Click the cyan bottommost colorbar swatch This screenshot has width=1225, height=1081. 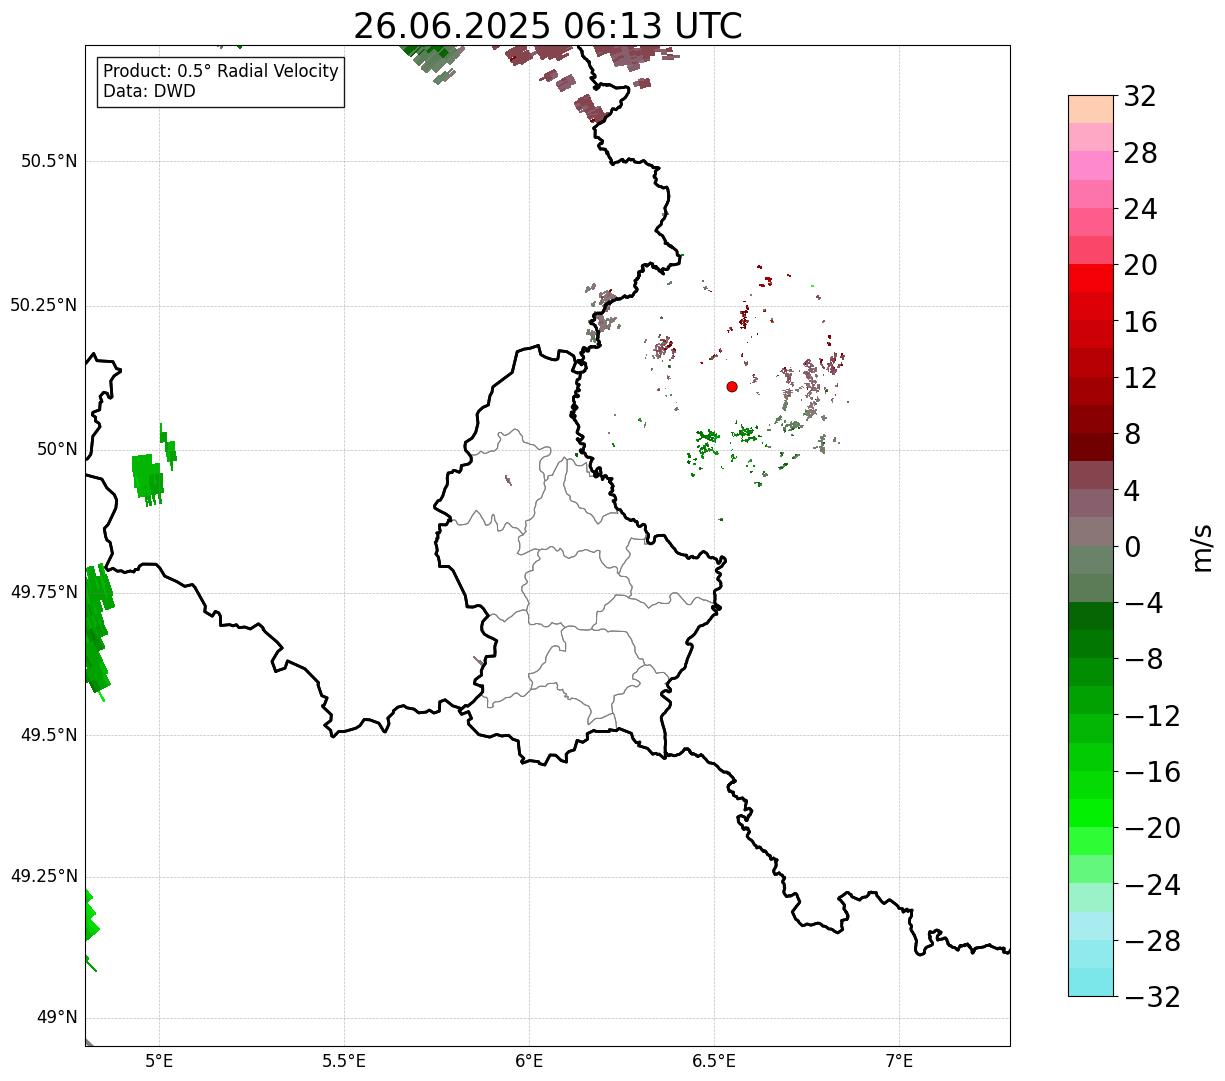1091,982
